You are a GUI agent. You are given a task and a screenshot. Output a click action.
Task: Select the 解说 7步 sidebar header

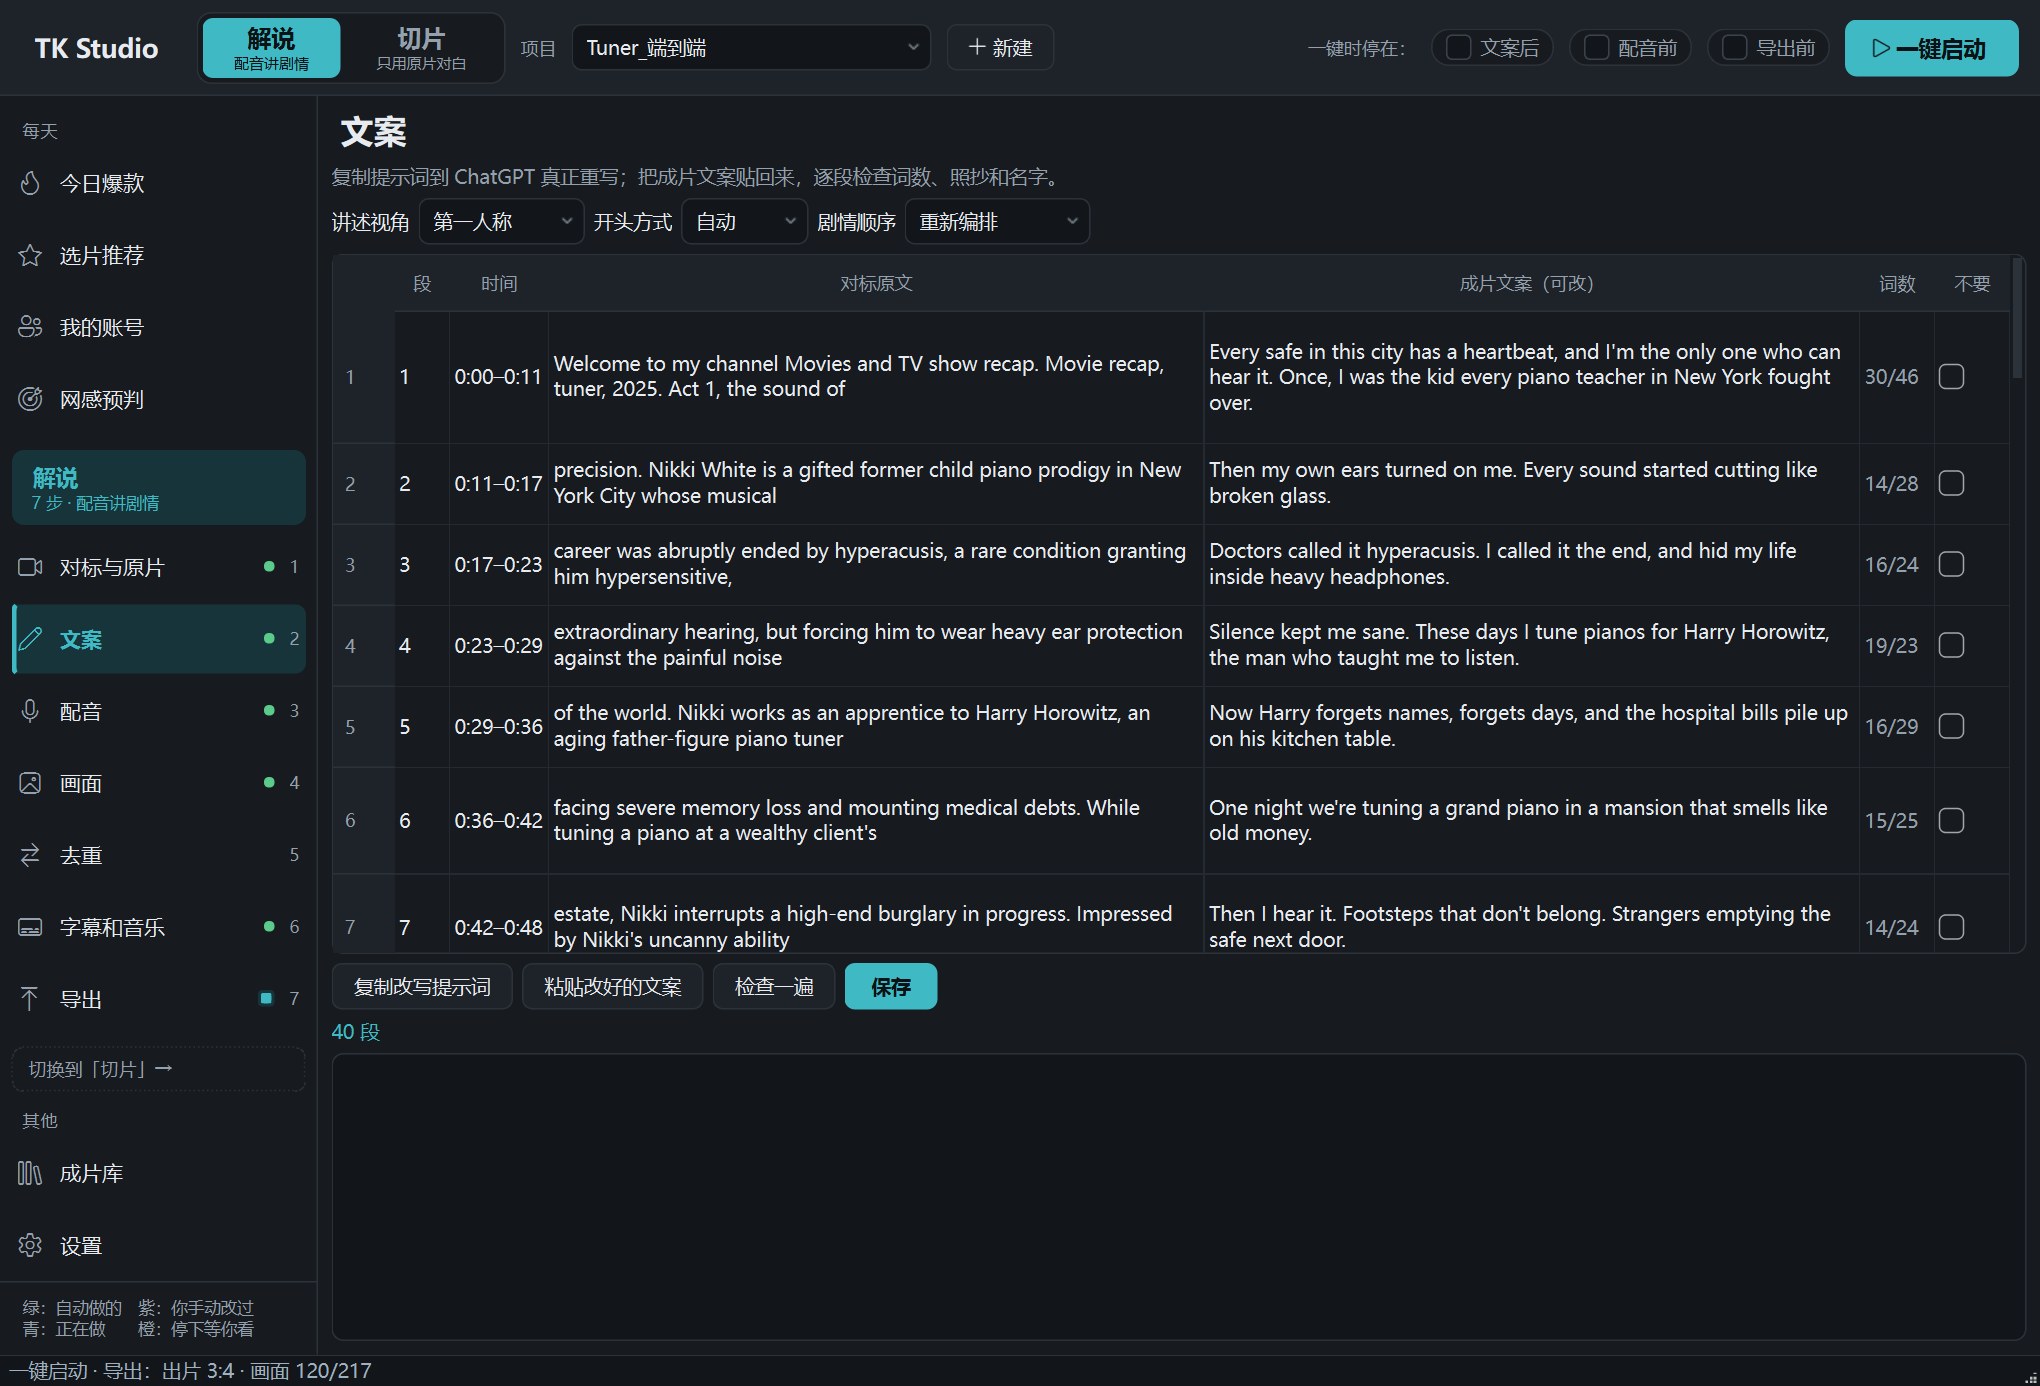tap(159, 487)
